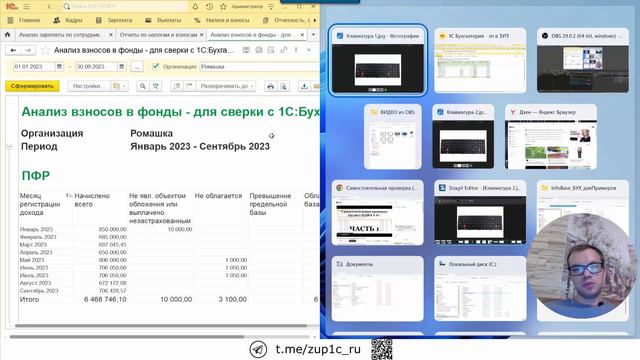
Task: Select the Клавиатура 1.jpg Фотографии window thumbnail
Action: [378, 60]
